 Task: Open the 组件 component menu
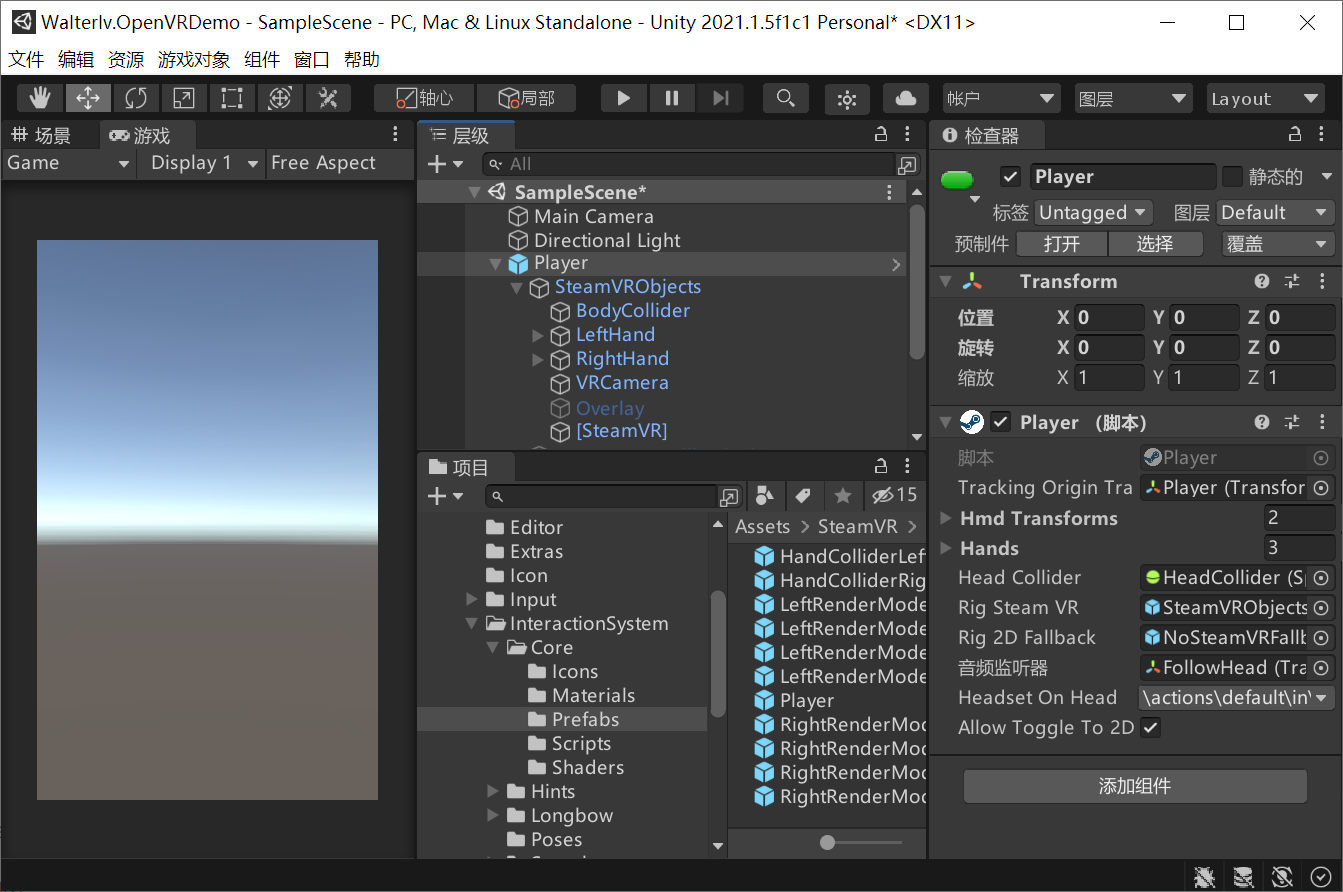coord(262,60)
